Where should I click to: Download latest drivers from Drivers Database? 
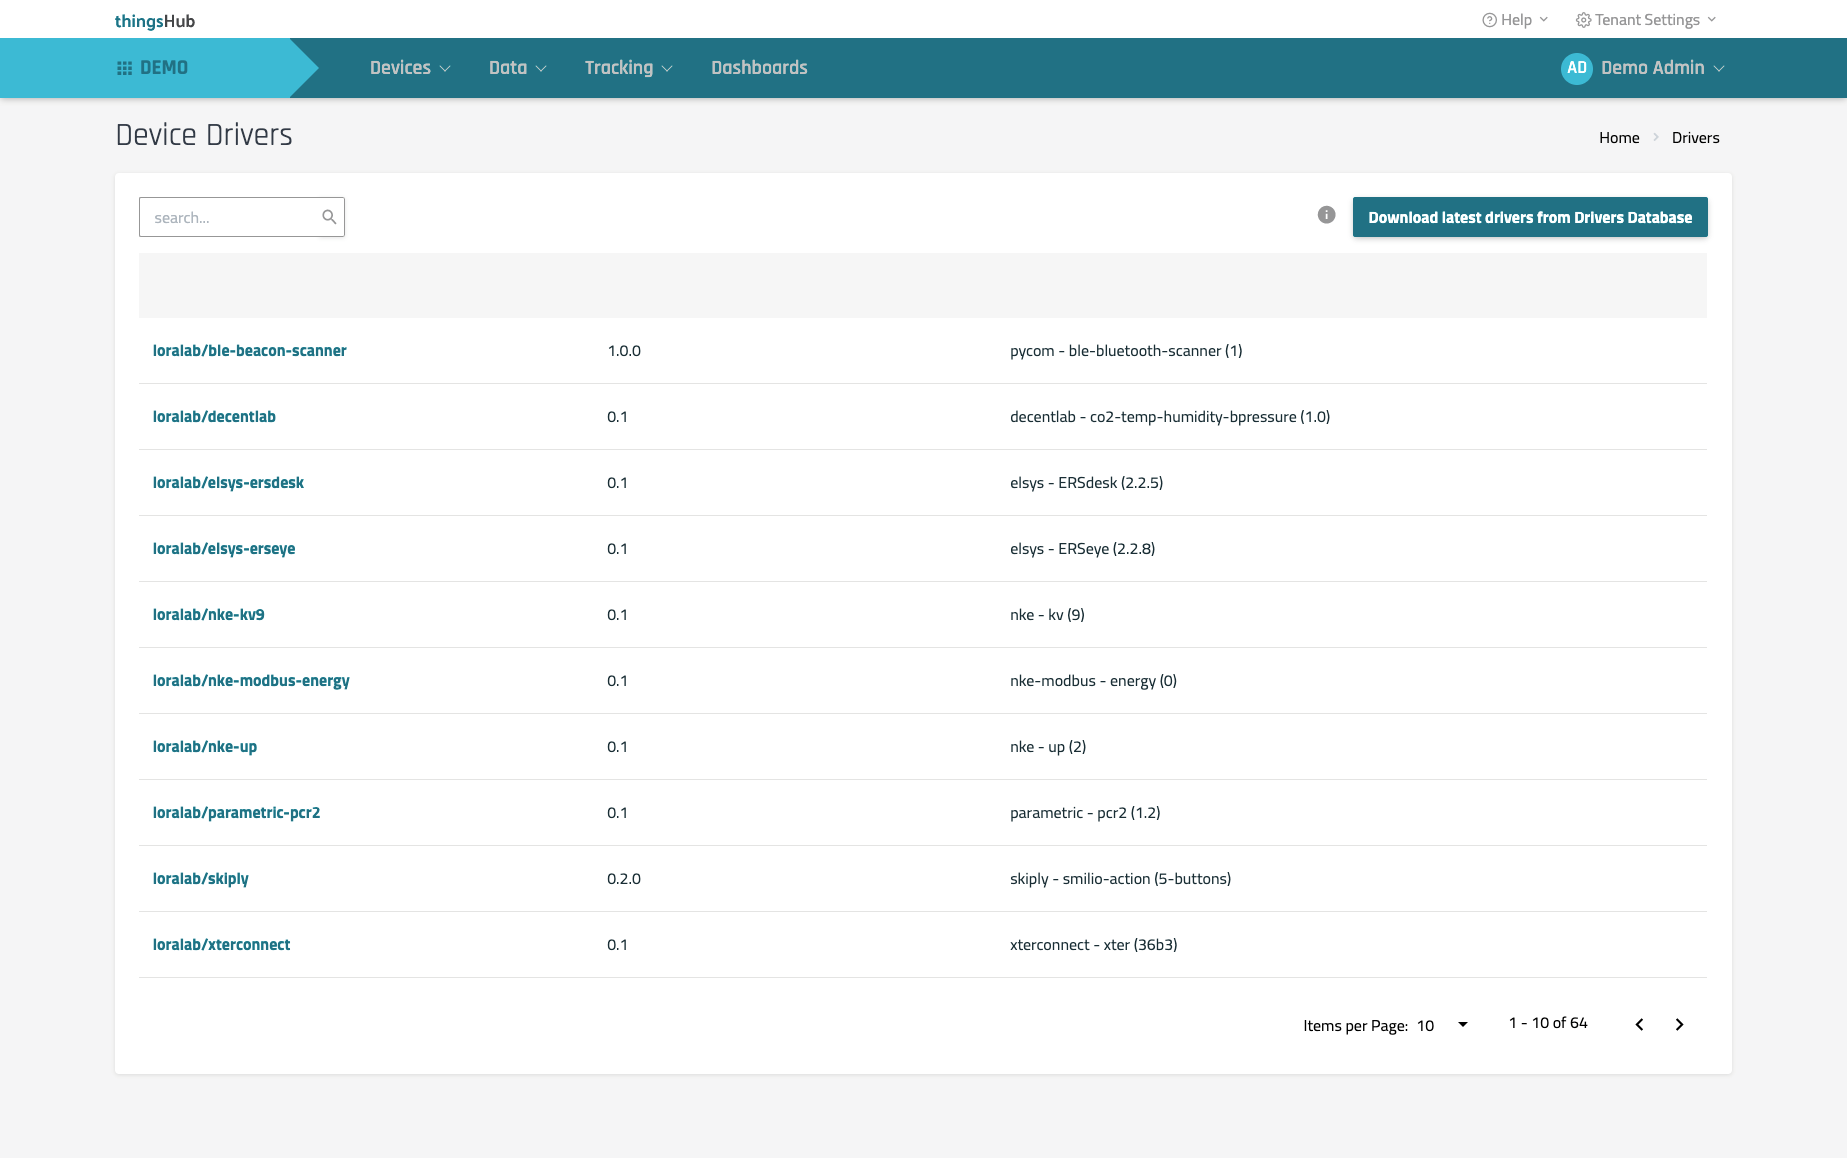click(x=1529, y=217)
